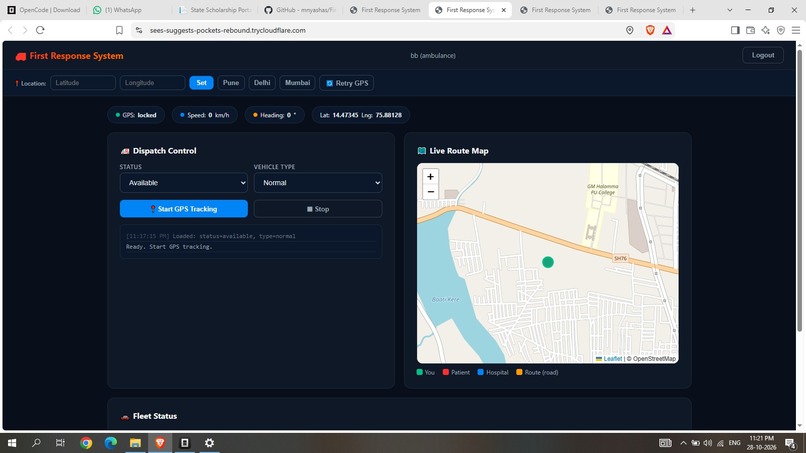Click the Latitude input field

[x=83, y=83]
